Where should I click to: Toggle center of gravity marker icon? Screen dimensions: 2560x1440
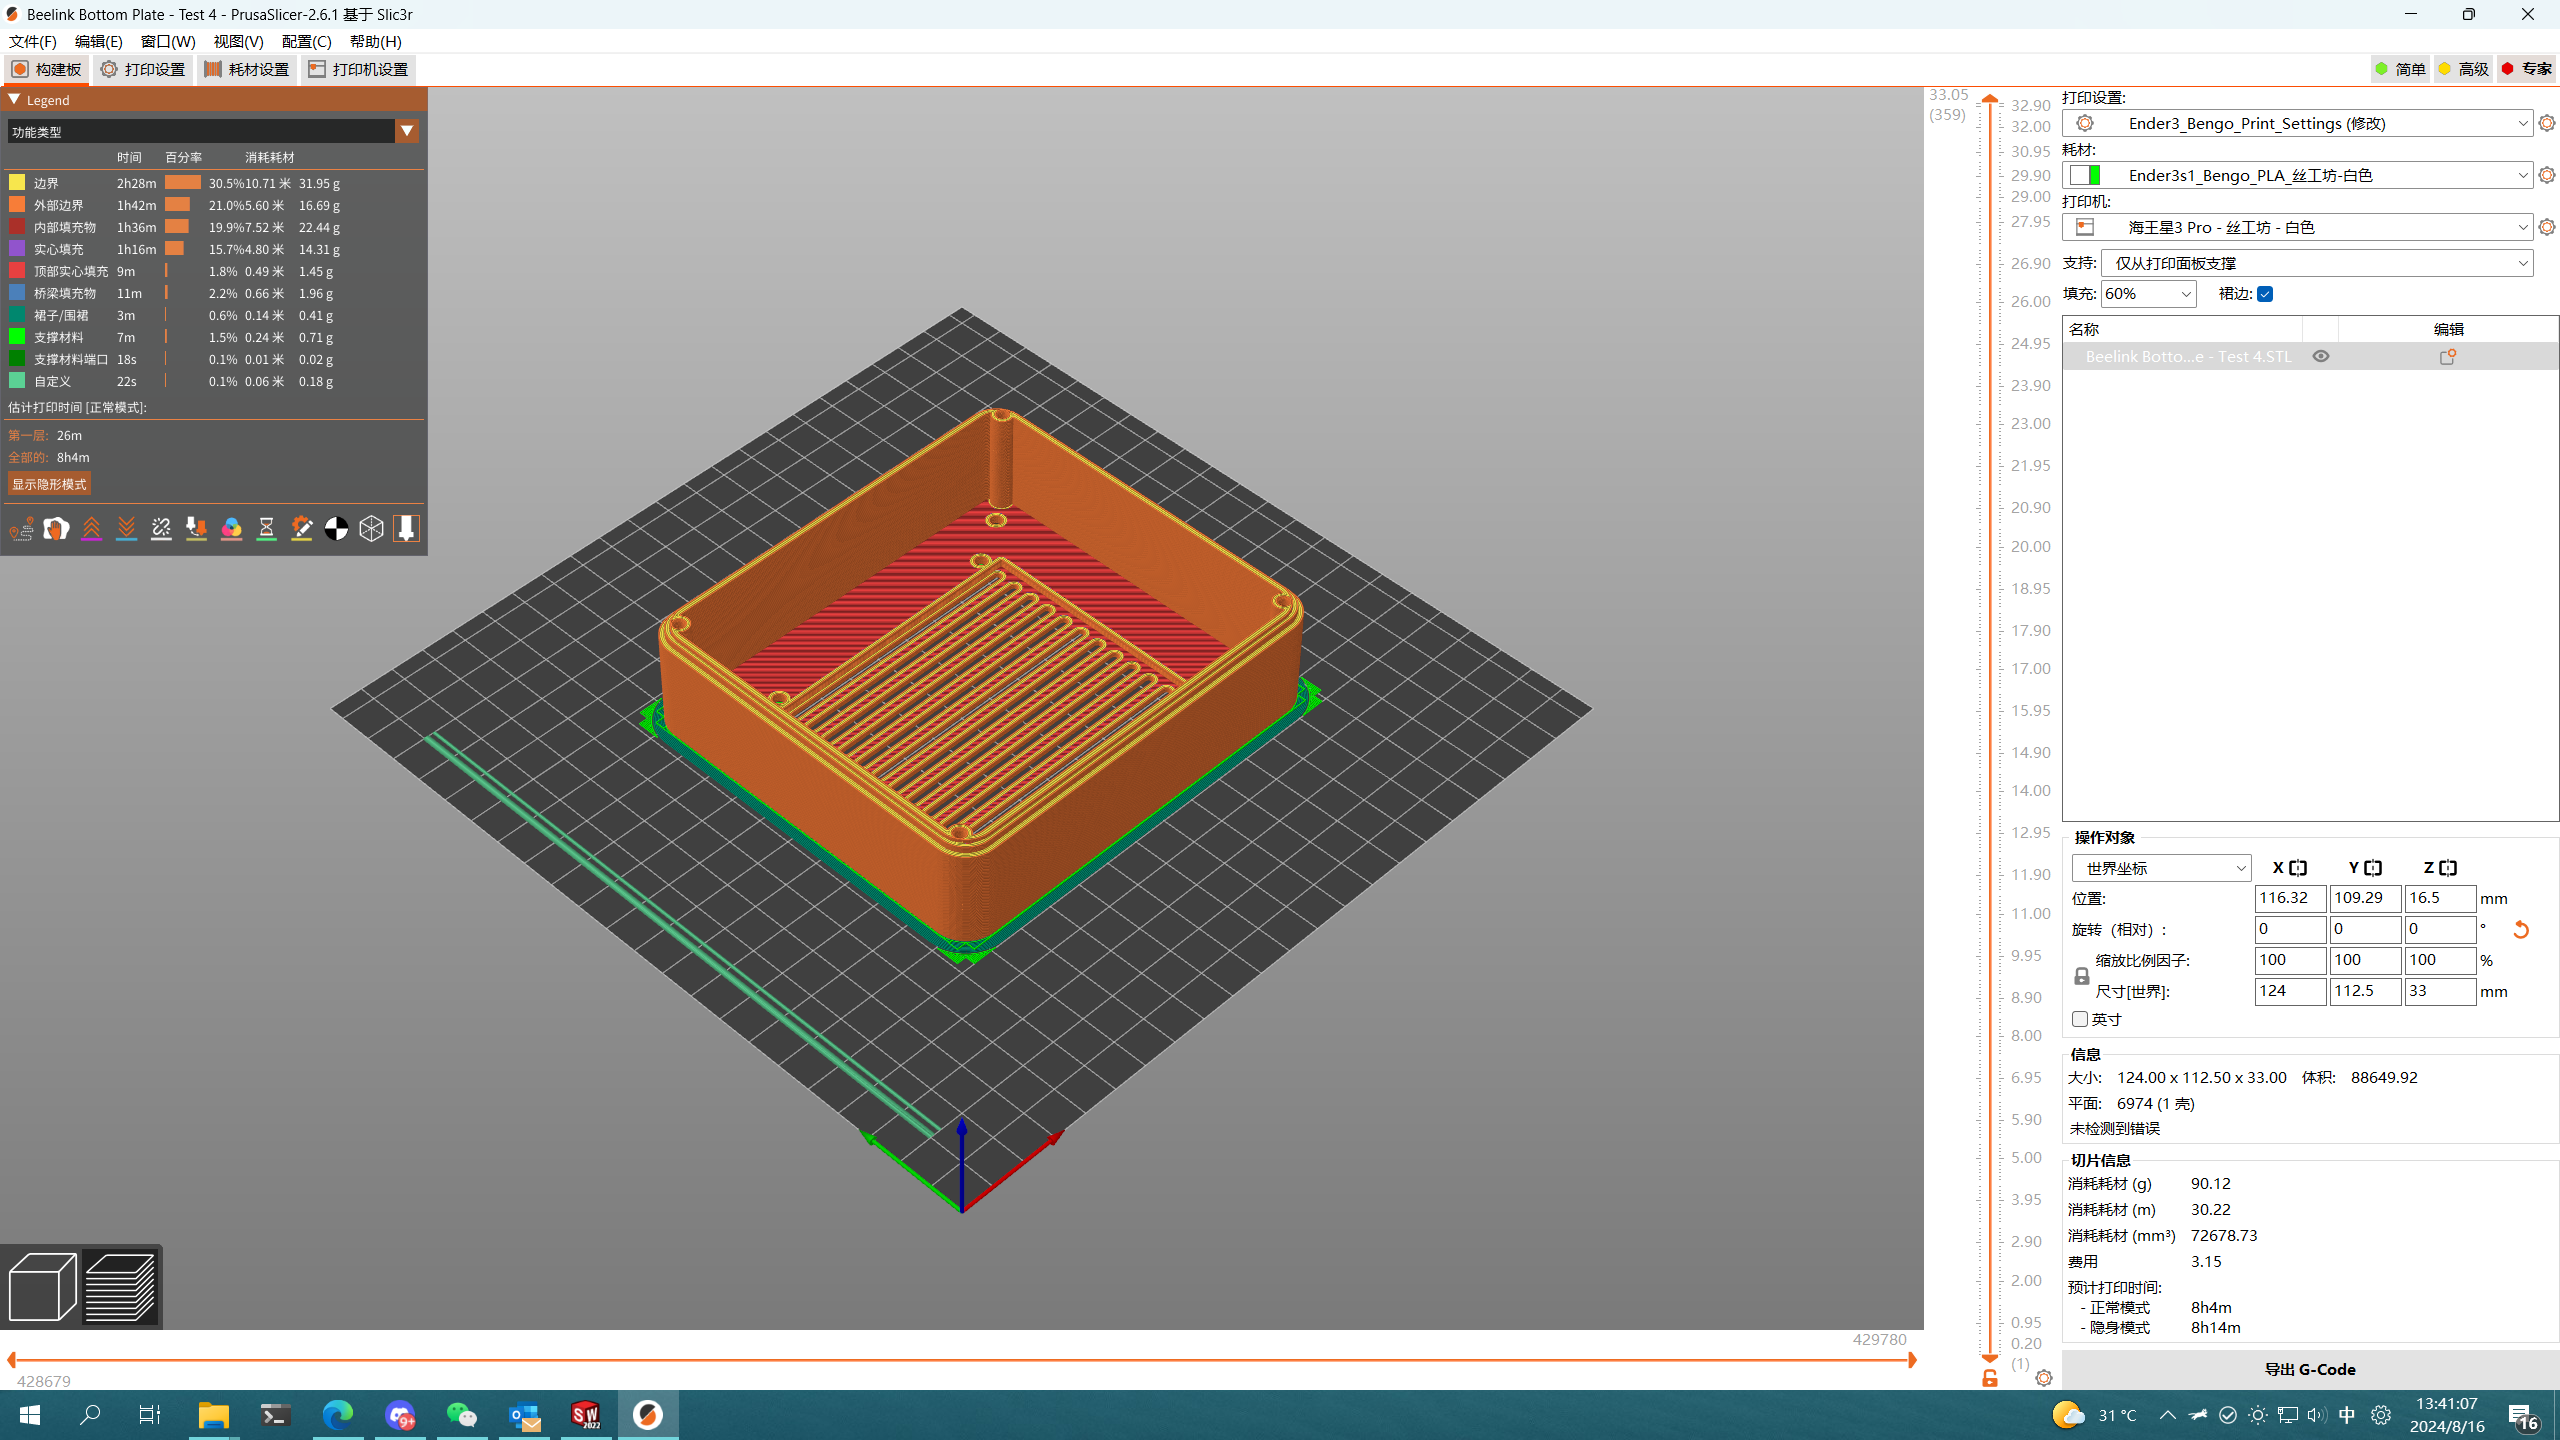336,529
